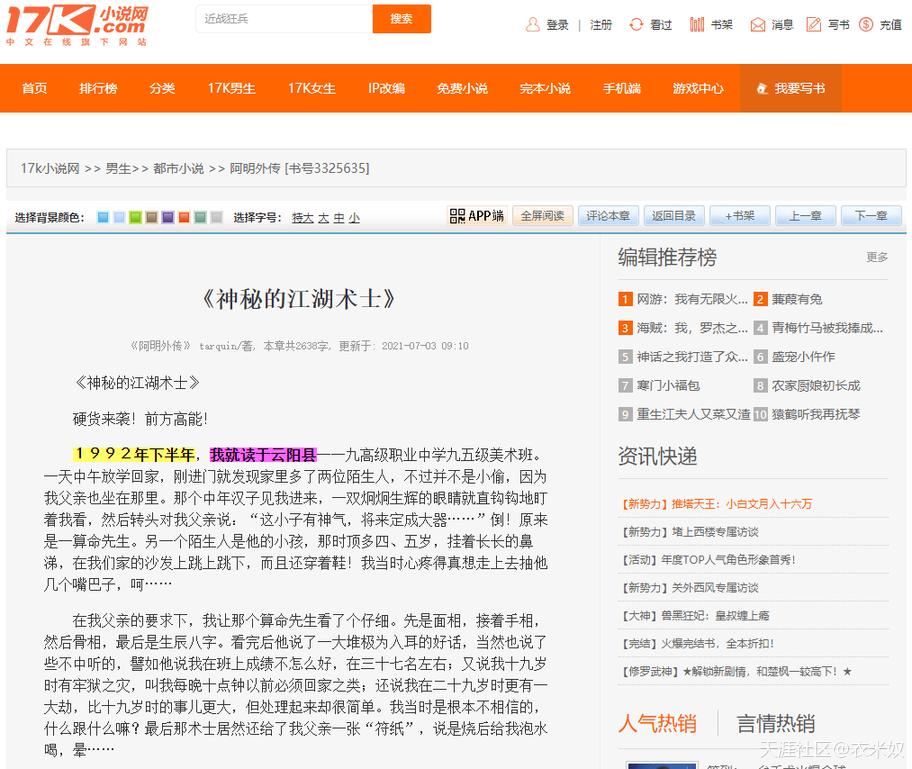Select the blue background color swatch
Image resolution: width=912 pixels, height=769 pixels.
[x=103, y=218]
